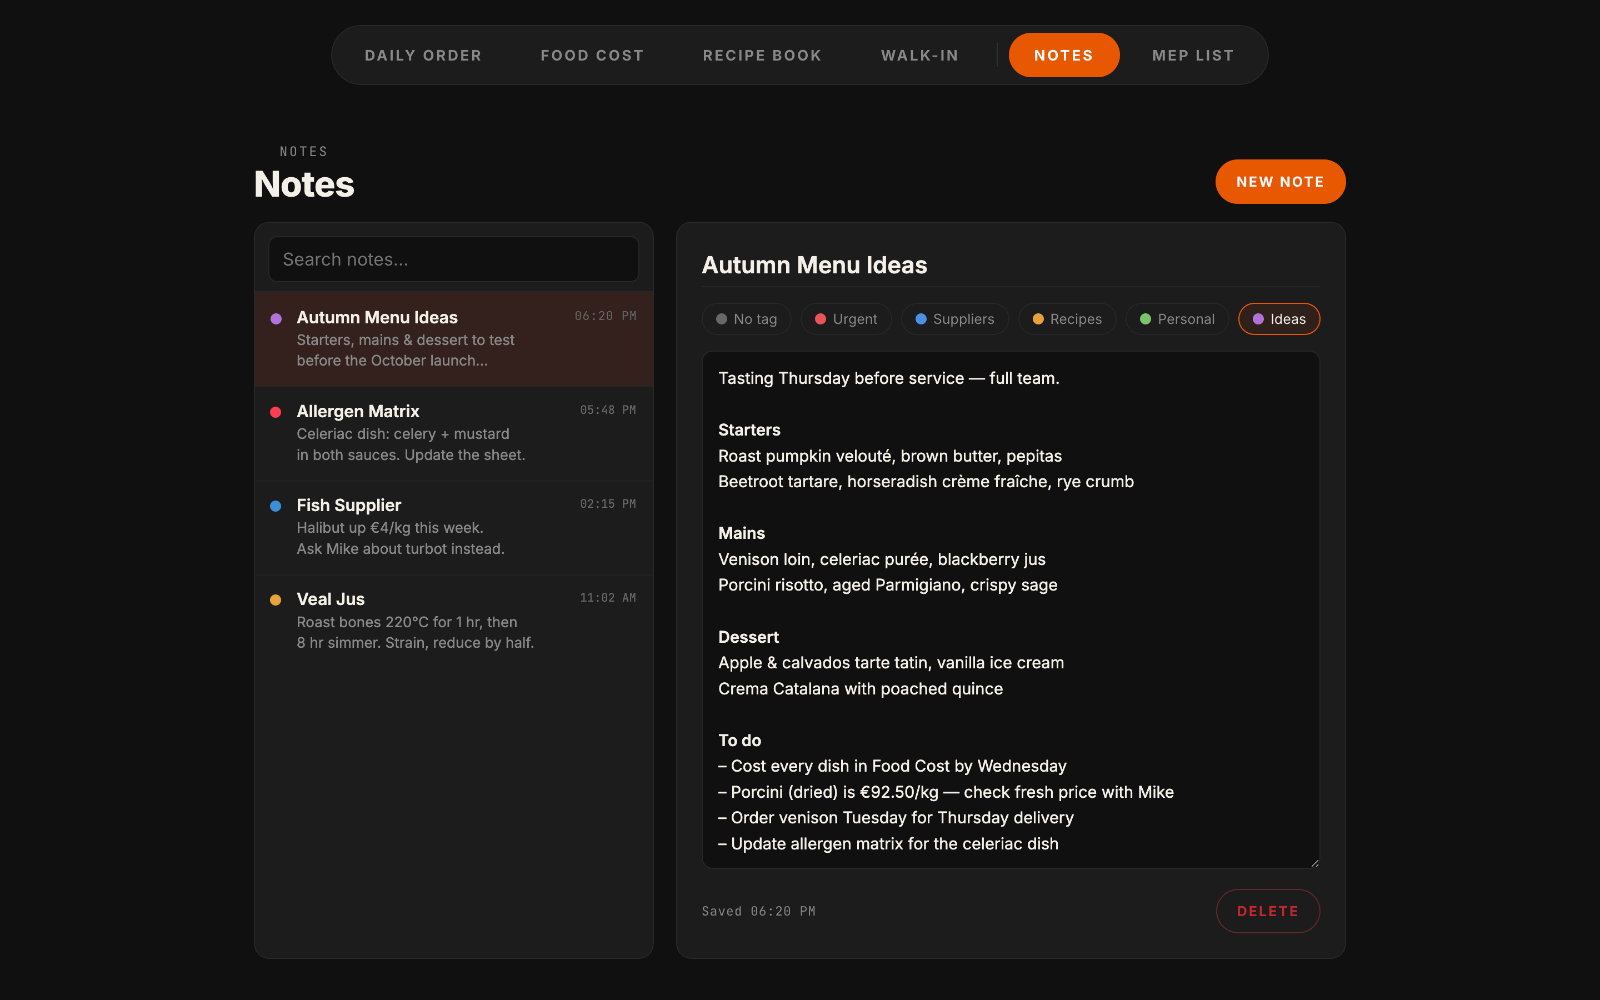Go to the Recipe Book tab
Screen dimensions: 1600x1000
[762, 55]
